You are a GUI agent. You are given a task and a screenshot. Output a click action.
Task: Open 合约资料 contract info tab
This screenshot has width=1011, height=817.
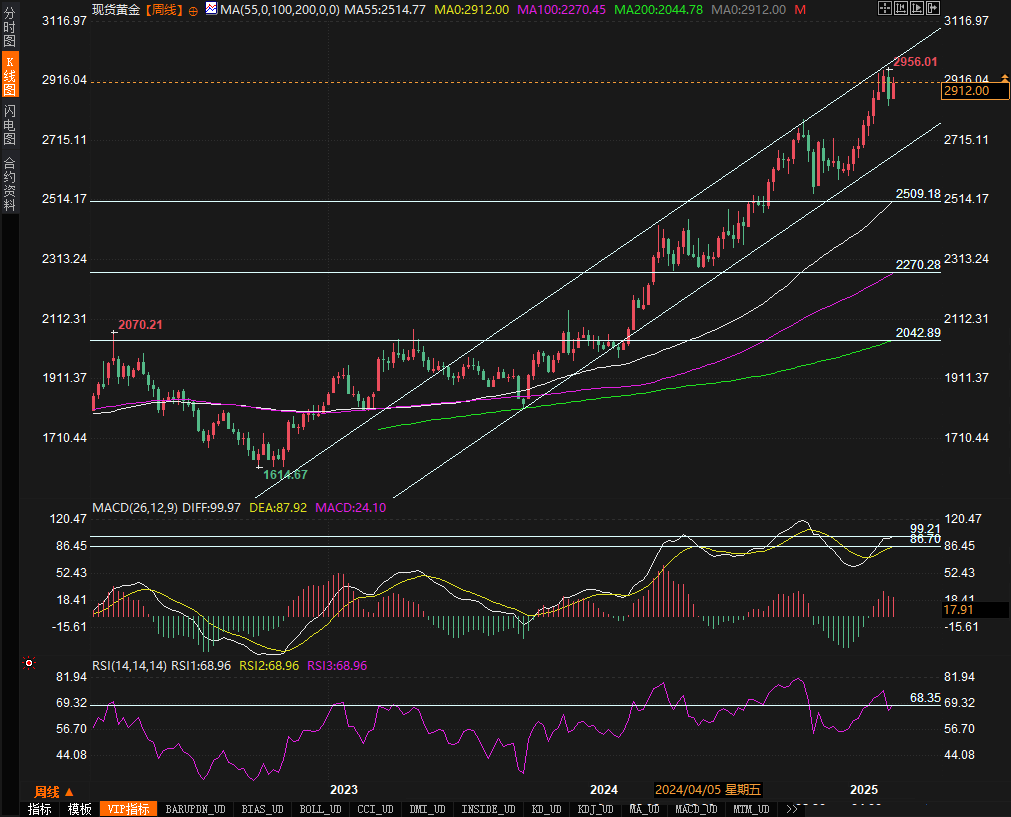point(9,183)
